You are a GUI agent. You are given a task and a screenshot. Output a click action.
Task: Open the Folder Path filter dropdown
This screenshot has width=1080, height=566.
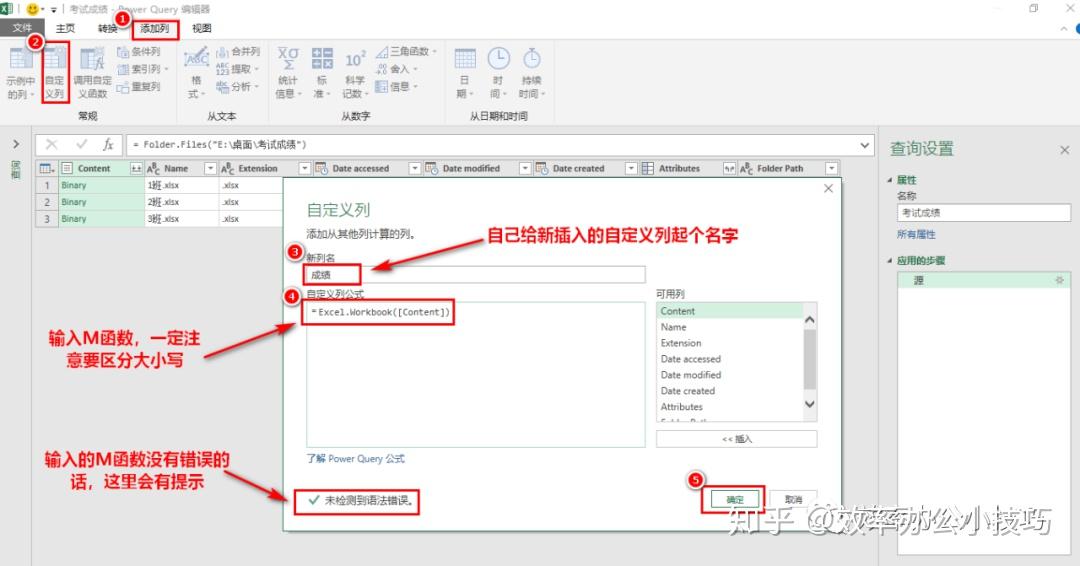click(x=831, y=168)
